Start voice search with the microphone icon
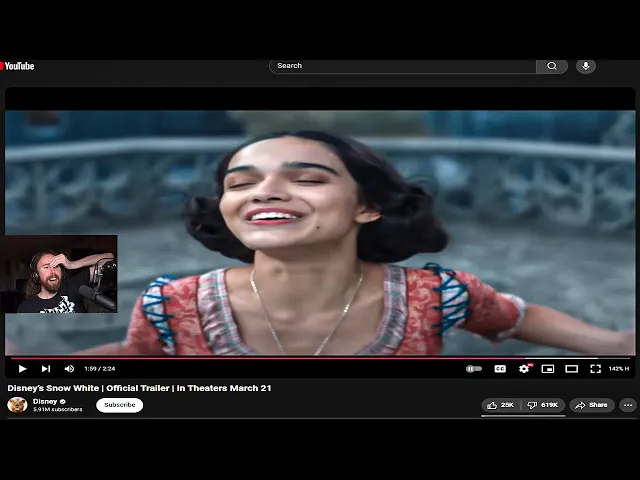640x480 pixels. point(586,66)
